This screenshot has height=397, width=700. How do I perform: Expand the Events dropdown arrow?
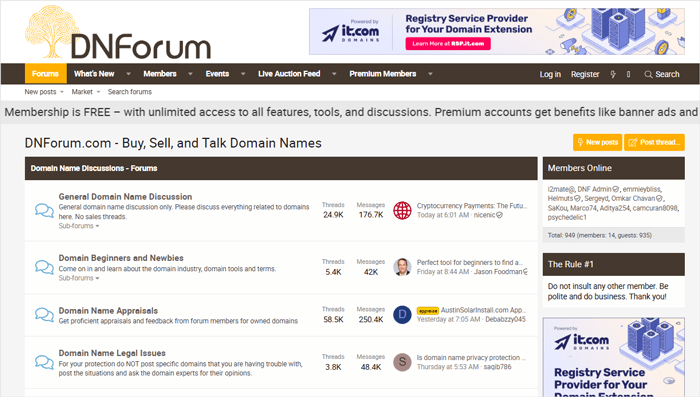[x=243, y=74]
